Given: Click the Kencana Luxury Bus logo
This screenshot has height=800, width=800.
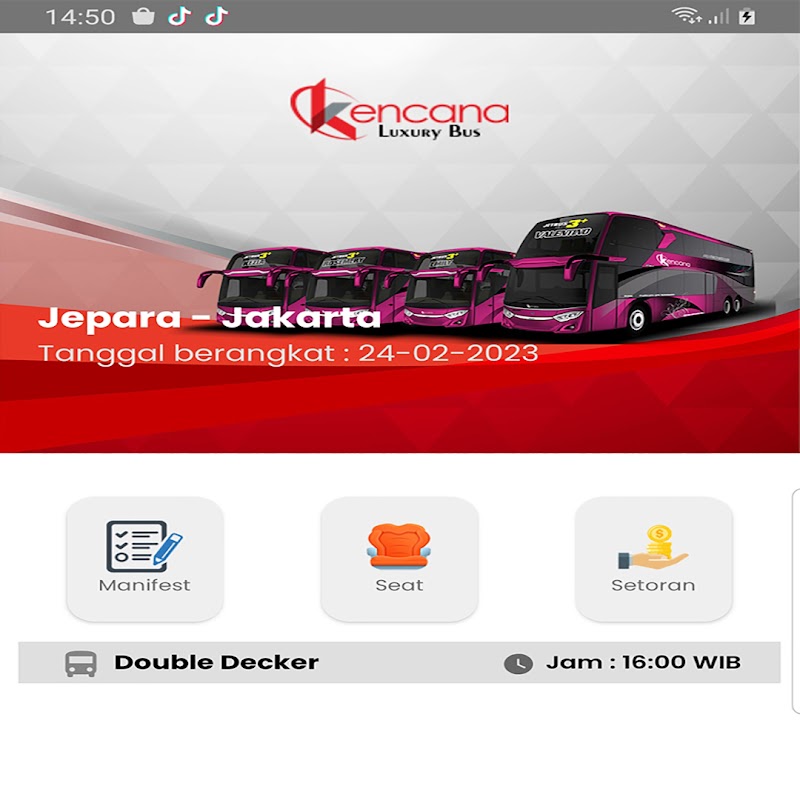Looking at the screenshot, I should tap(399, 109).
